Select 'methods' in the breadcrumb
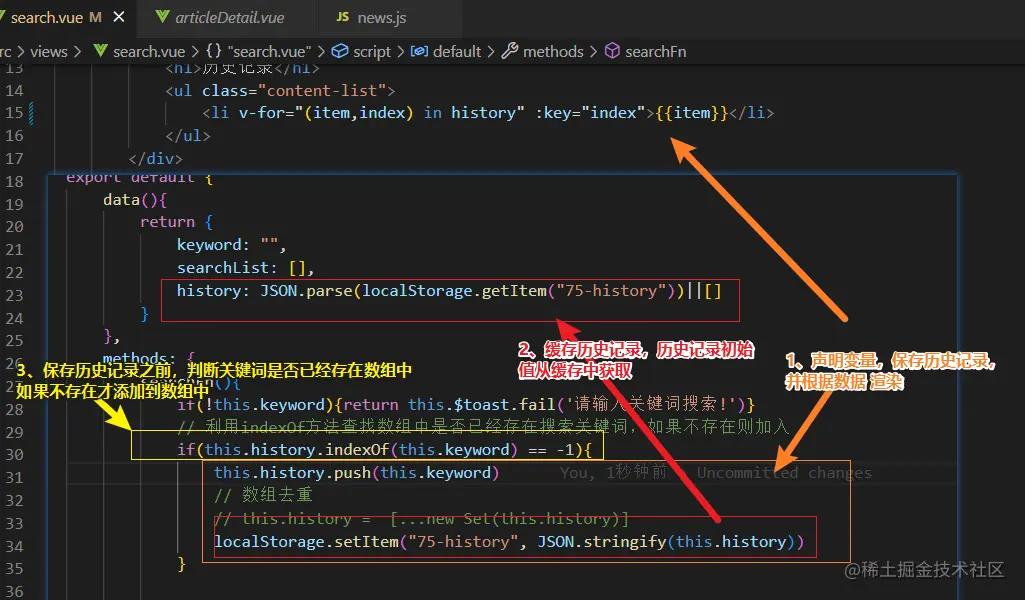This screenshot has width=1025, height=600. [x=553, y=52]
